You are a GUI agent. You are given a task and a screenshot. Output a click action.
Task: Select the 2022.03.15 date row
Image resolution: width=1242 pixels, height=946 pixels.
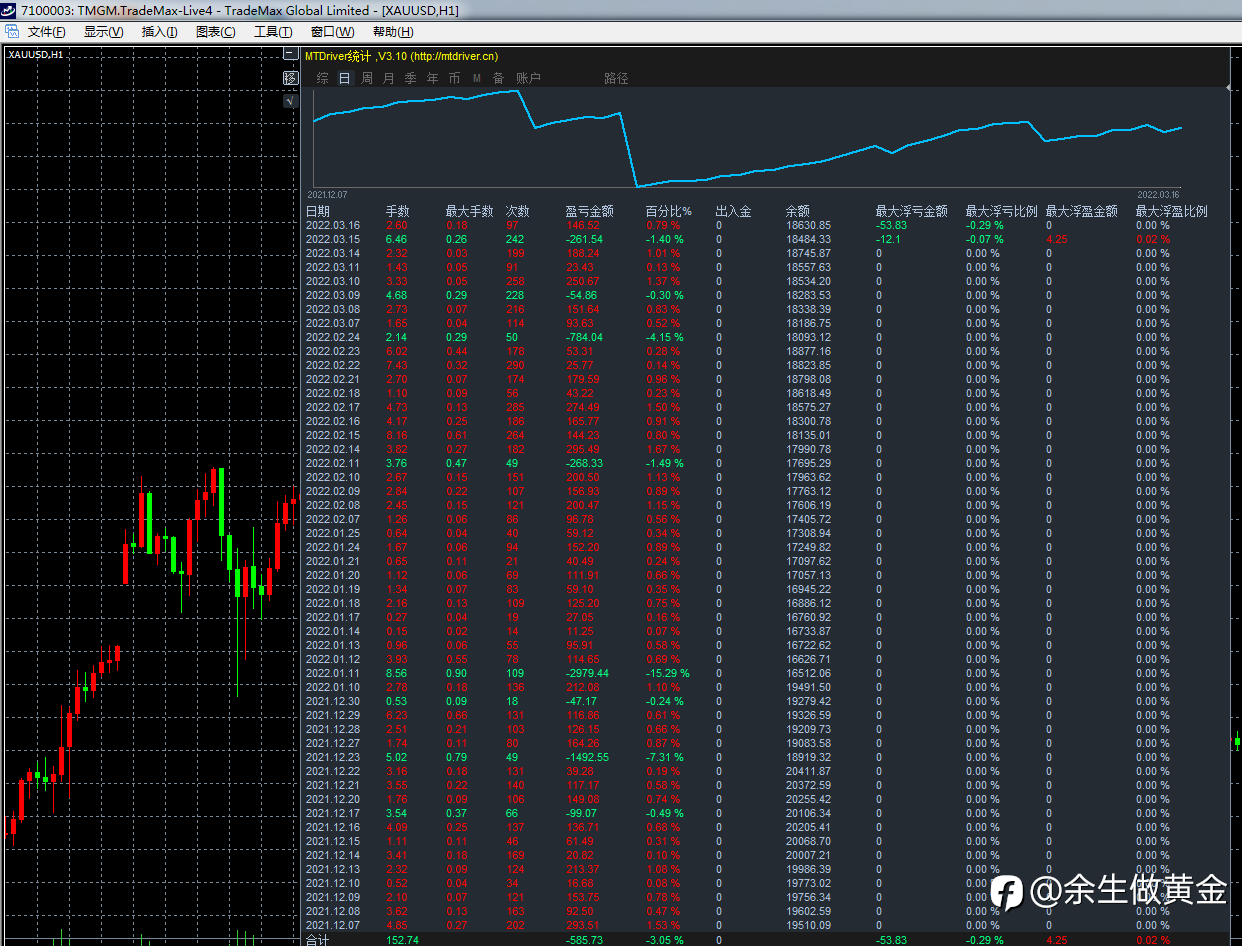pos(332,239)
